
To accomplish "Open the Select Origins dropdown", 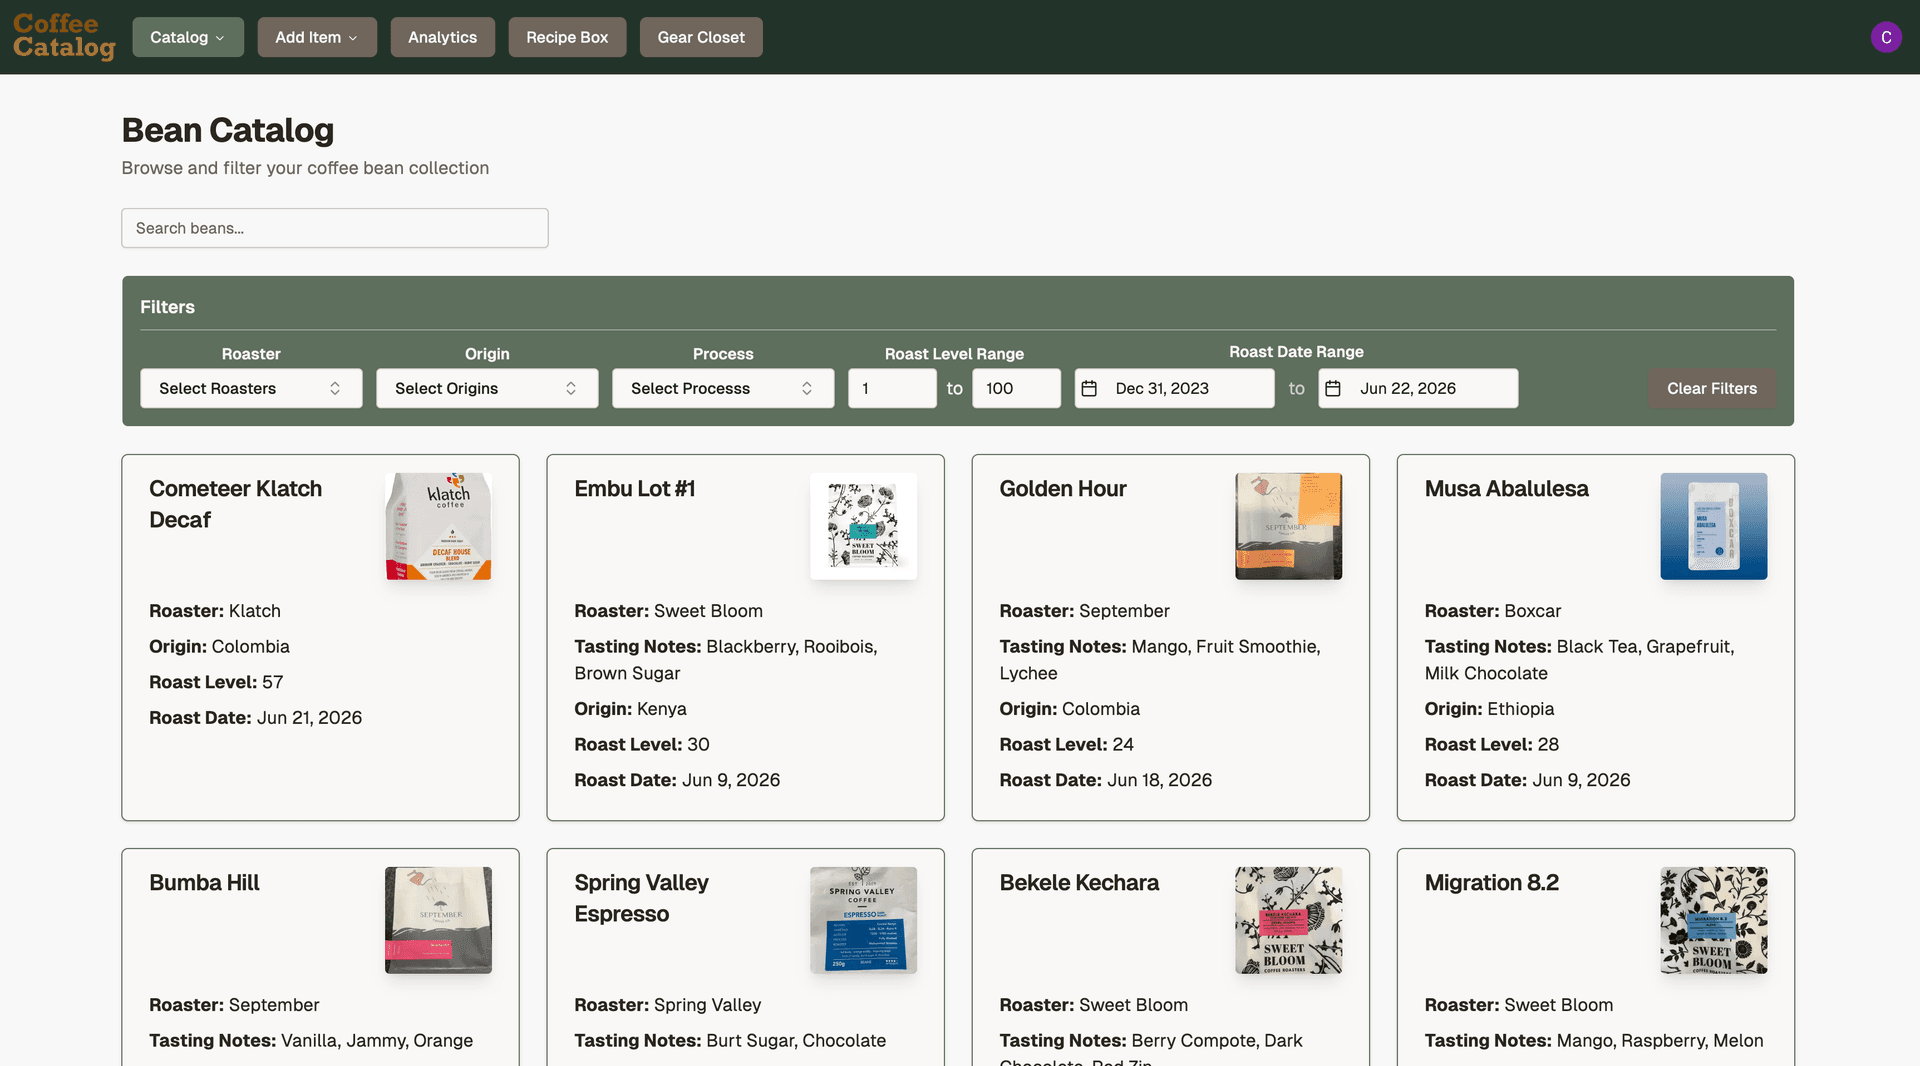I will 487,388.
